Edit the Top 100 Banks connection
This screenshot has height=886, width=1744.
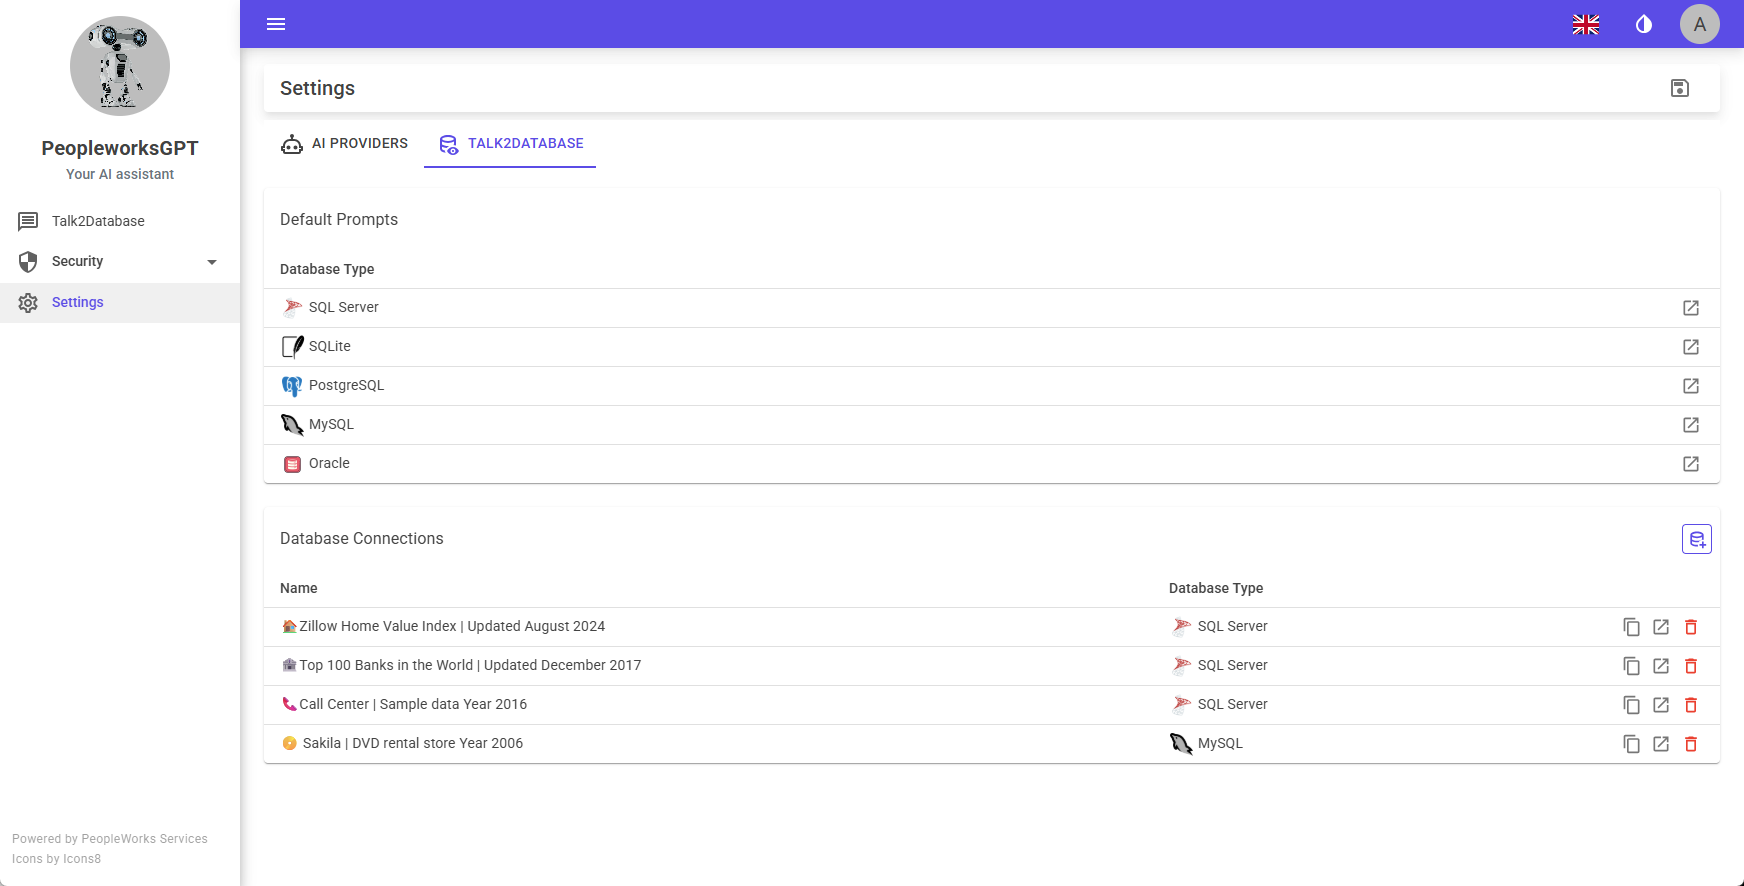coord(1661,666)
